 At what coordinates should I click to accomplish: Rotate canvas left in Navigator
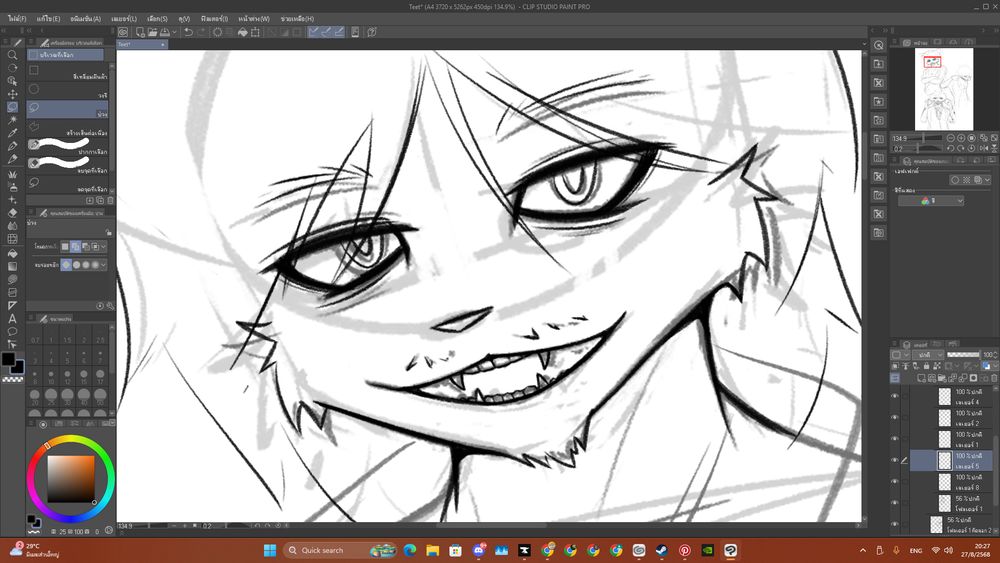coord(950,148)
